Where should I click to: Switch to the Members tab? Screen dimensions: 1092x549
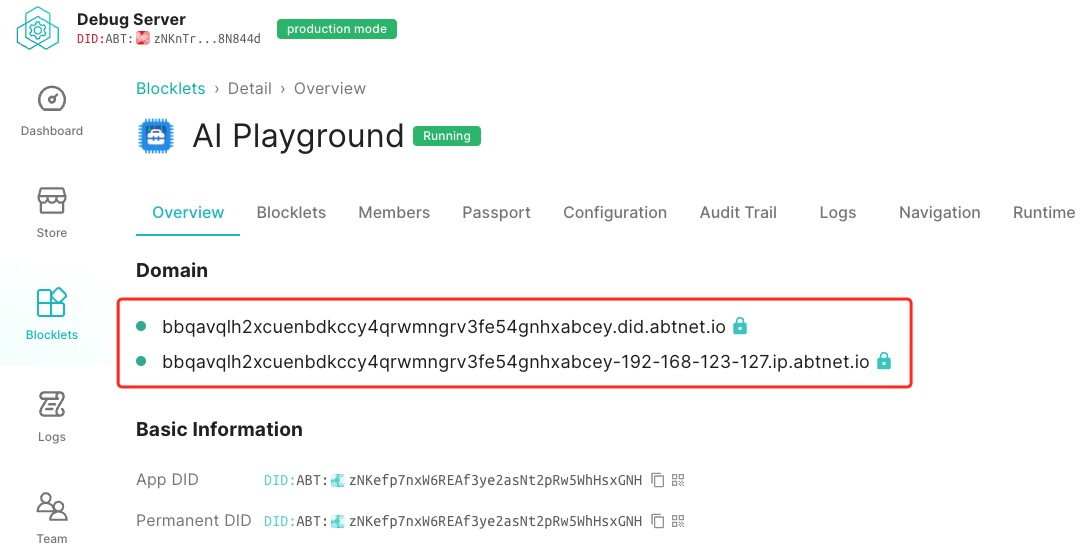(x=394, y=212)
